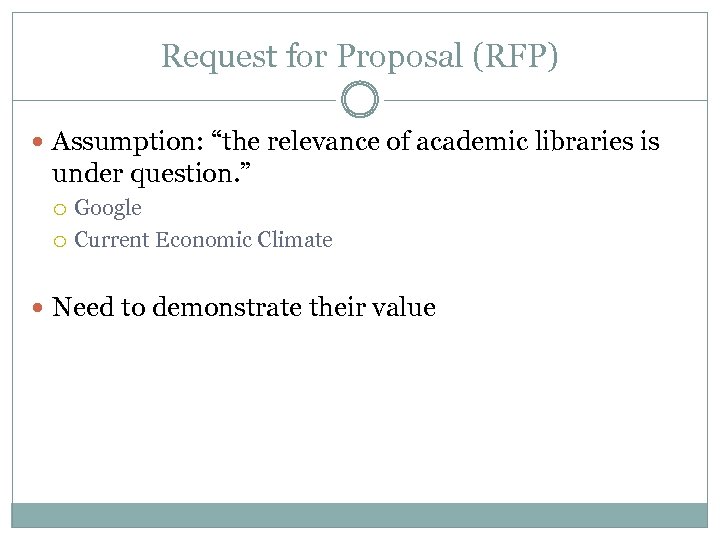The height and width of the screenshot is (540, 720).
Task: Click the divider line right of the circle
Action: coord(545,100)
